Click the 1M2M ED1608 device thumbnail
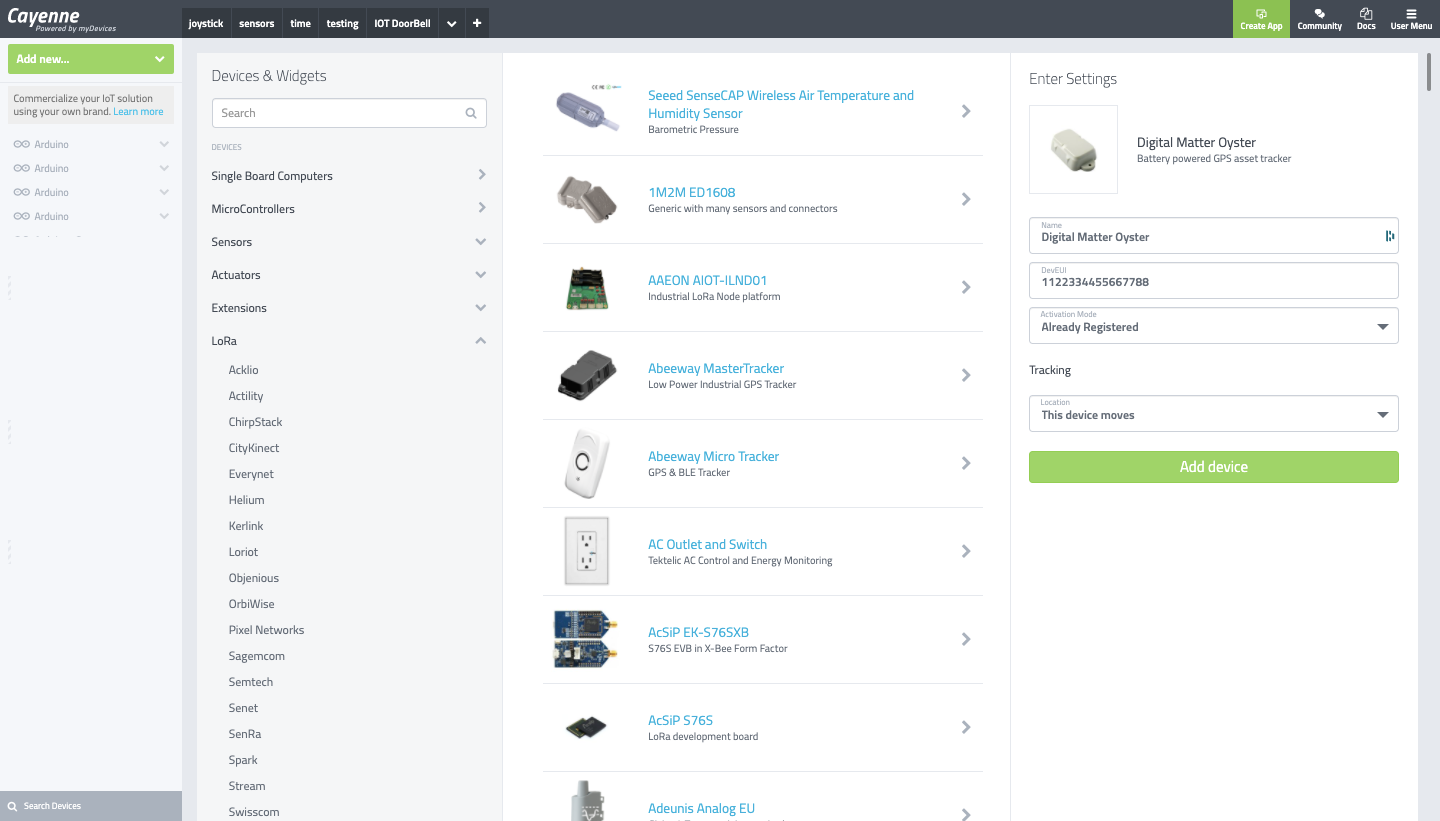Image resolution: width=1440 pixels, height=821 pixels. (x=588, y=199)
